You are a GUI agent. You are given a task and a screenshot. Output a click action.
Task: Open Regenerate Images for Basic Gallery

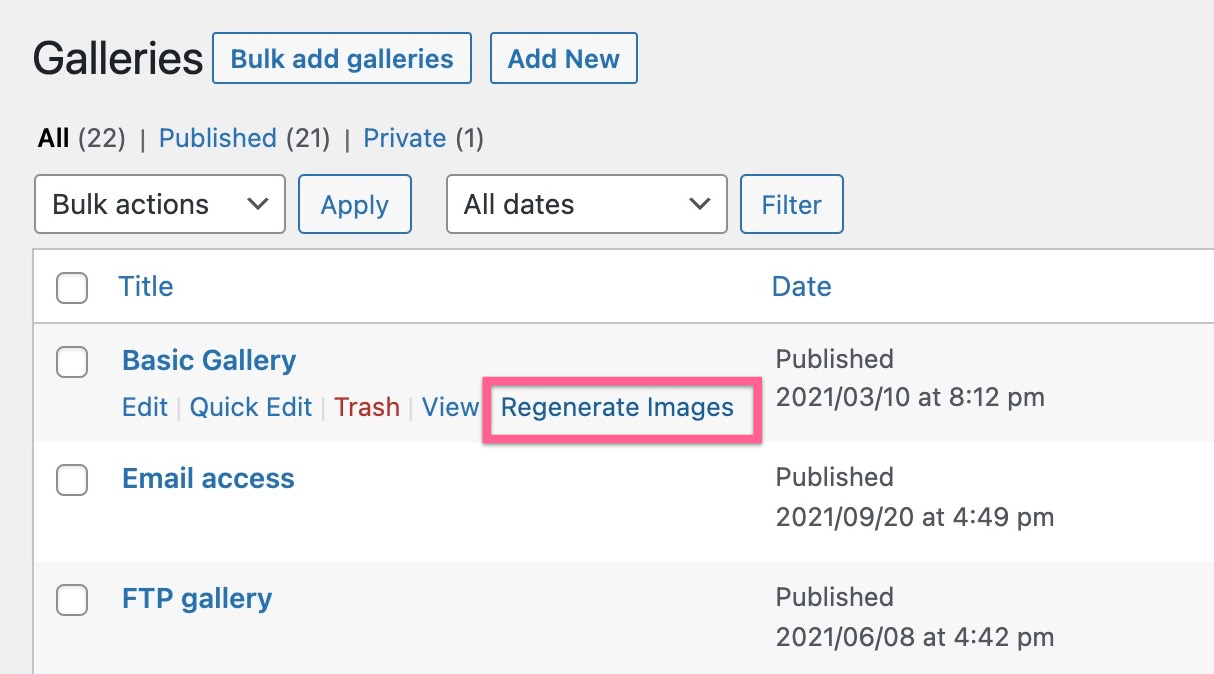pos(619,408)
